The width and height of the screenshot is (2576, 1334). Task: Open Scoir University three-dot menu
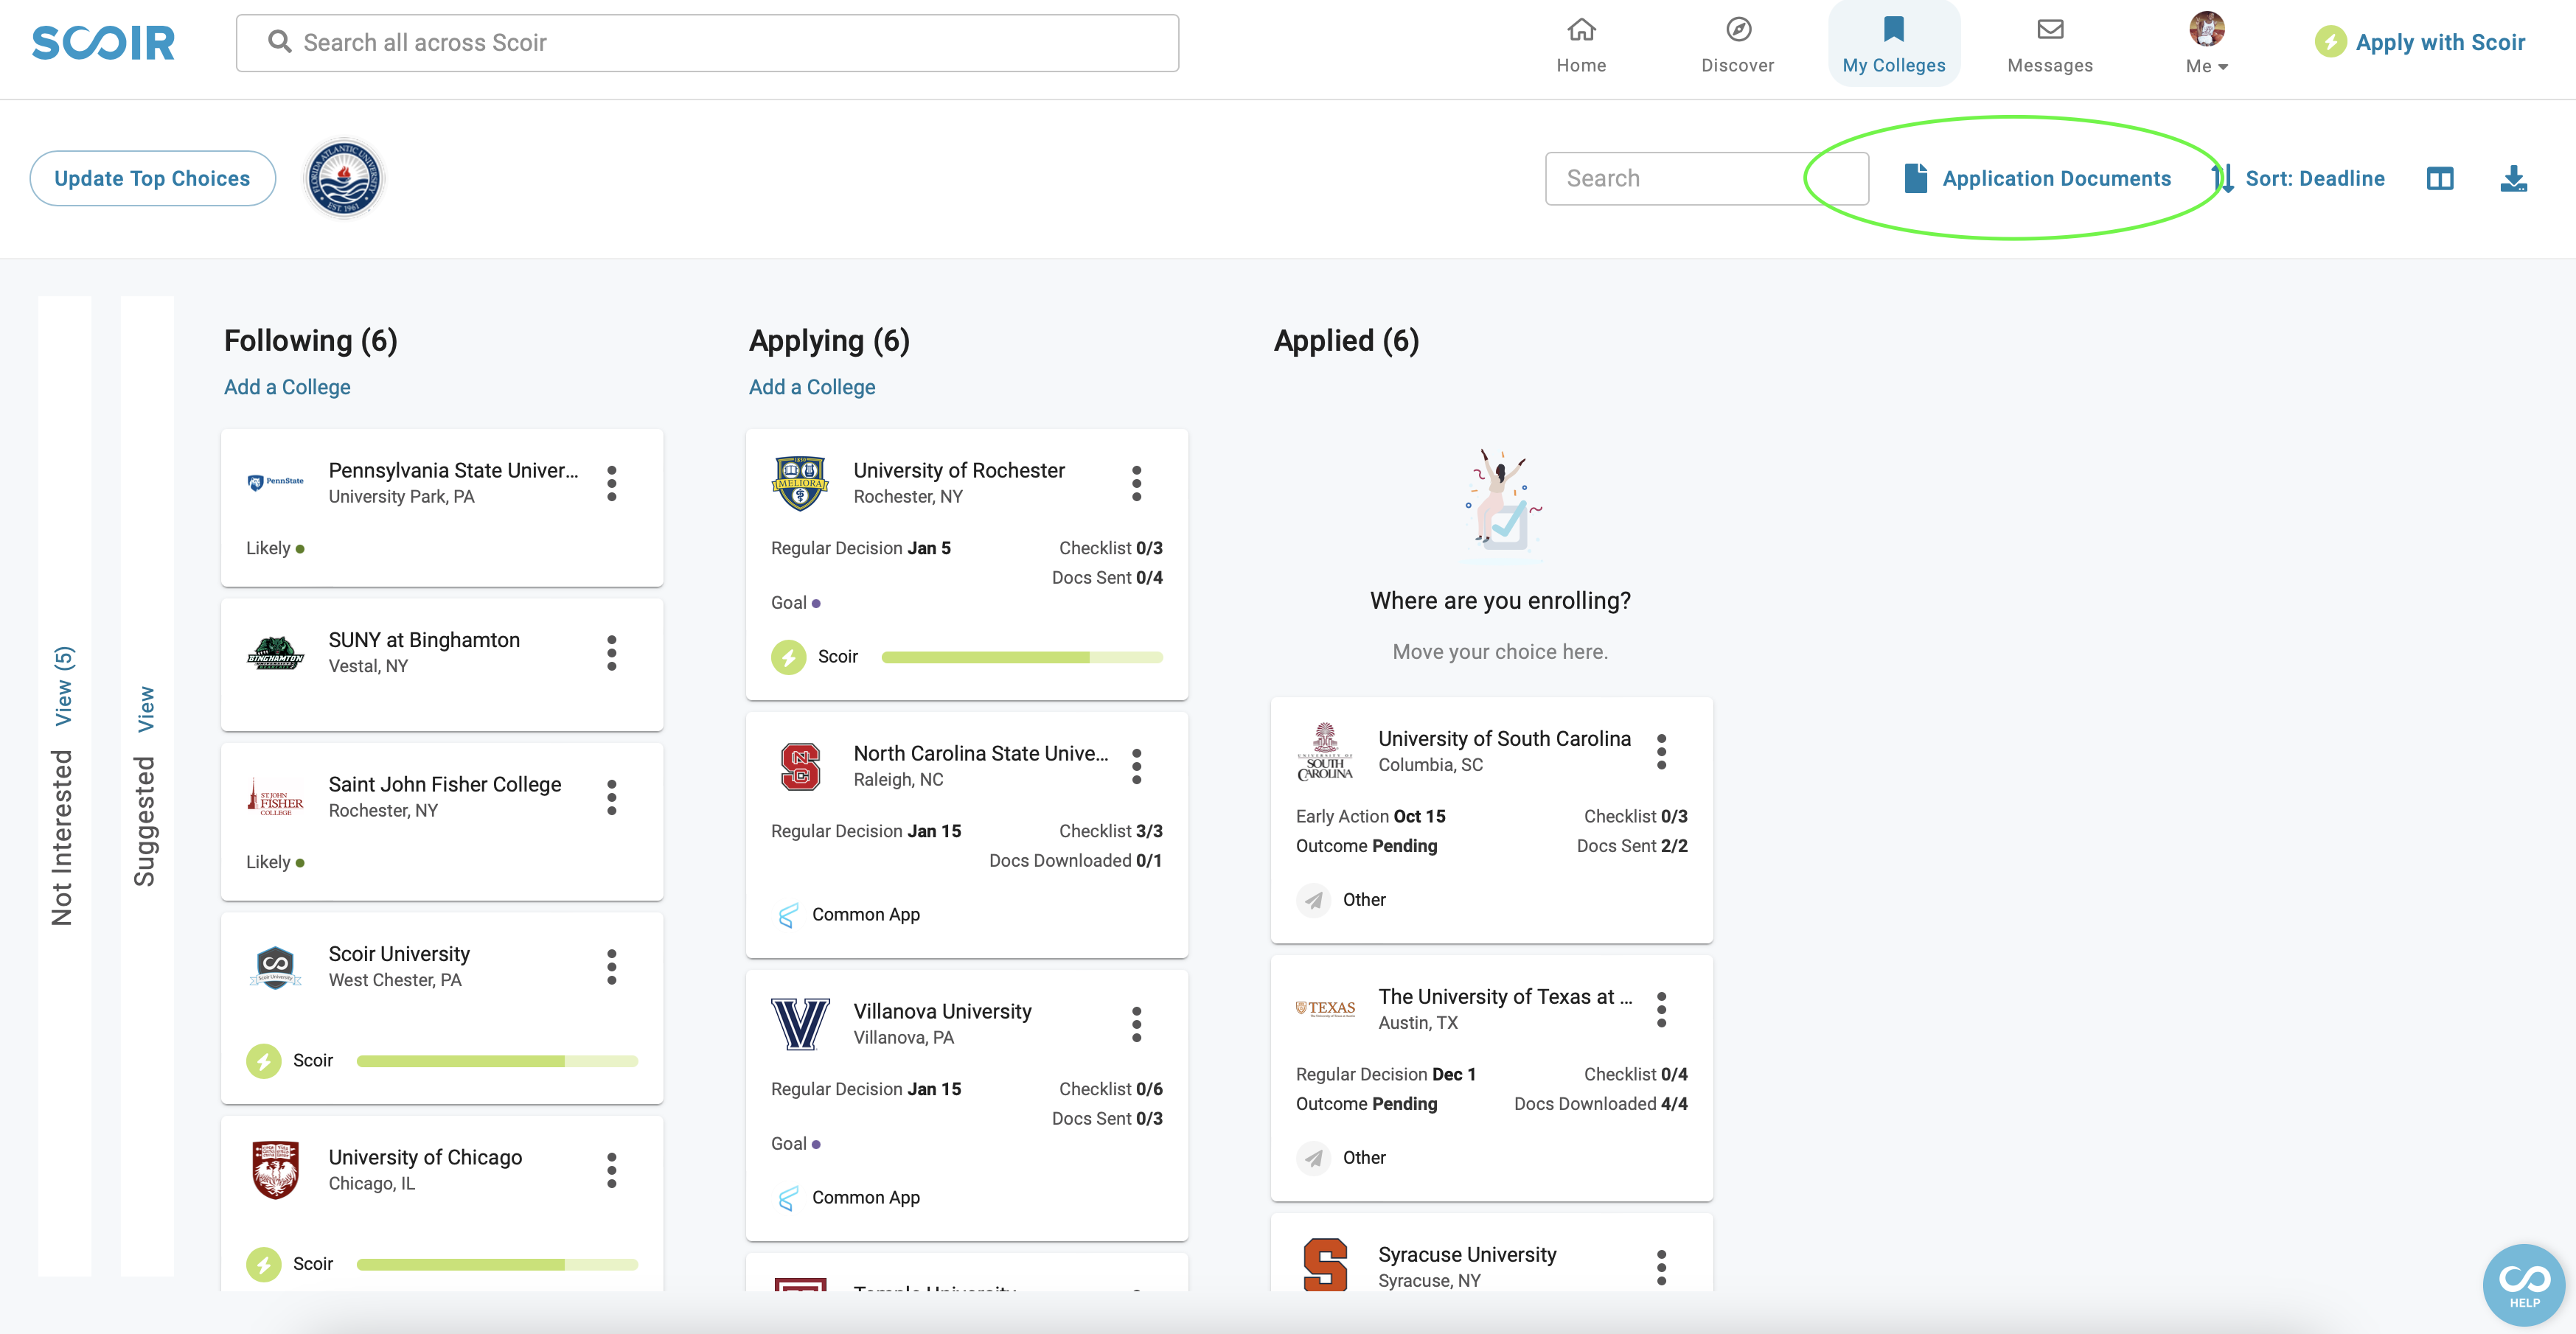(x=612, y=967)
